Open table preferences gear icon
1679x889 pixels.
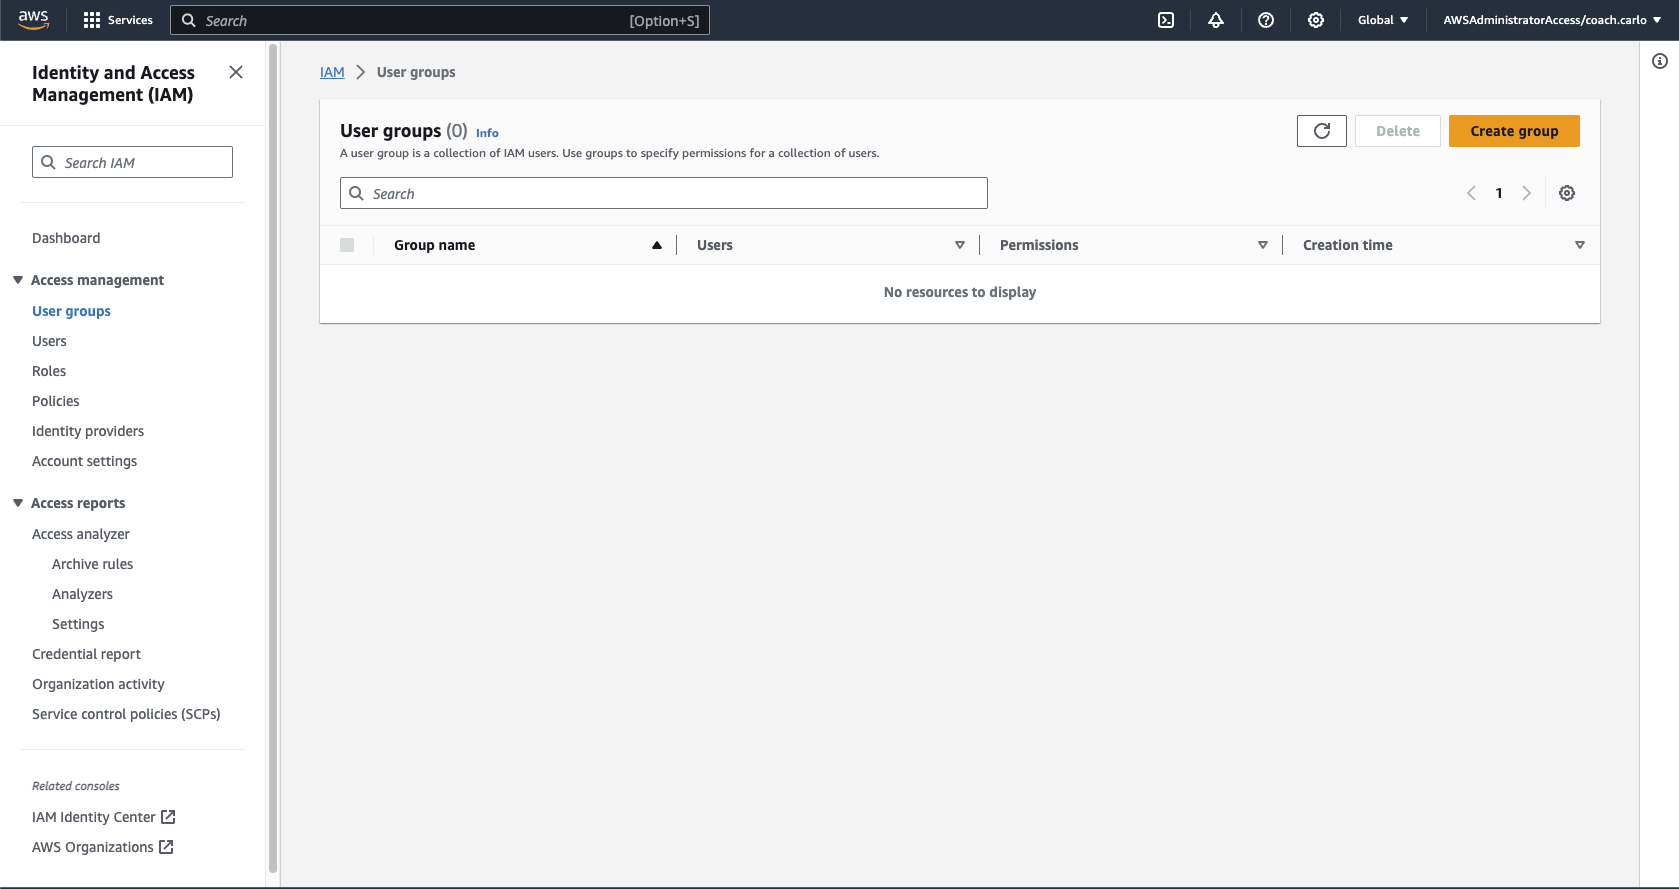coord(1567,193)
